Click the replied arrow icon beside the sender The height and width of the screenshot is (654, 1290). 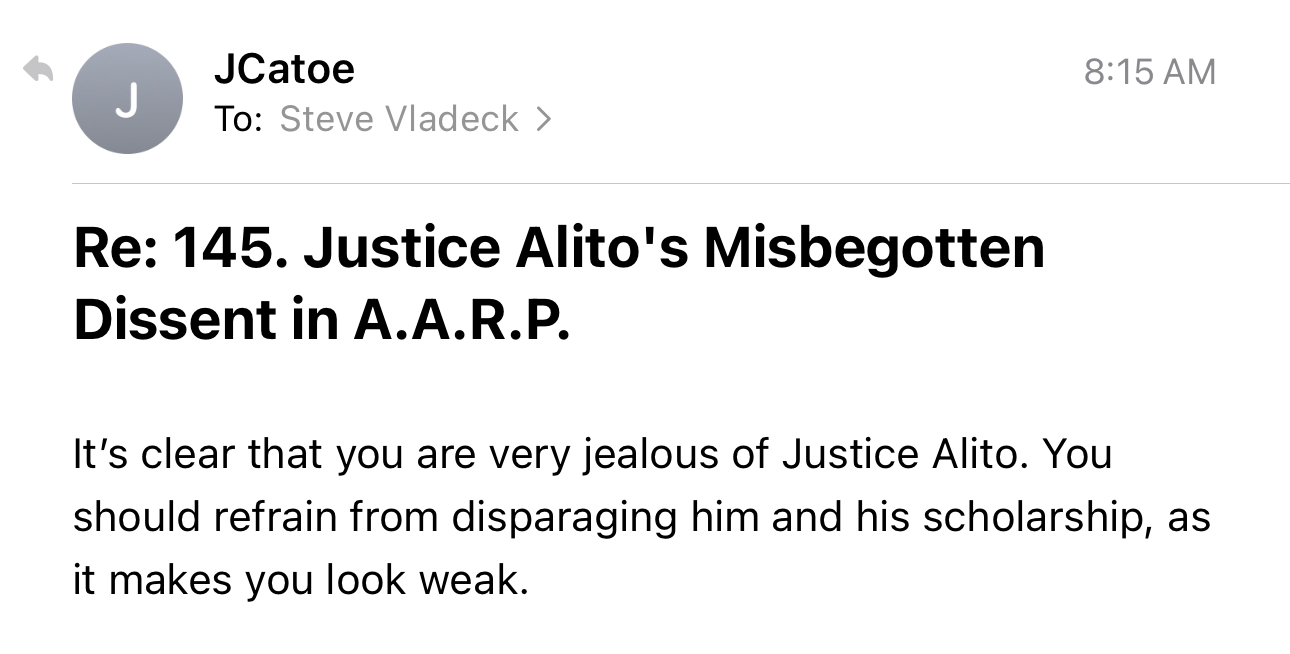39,70
